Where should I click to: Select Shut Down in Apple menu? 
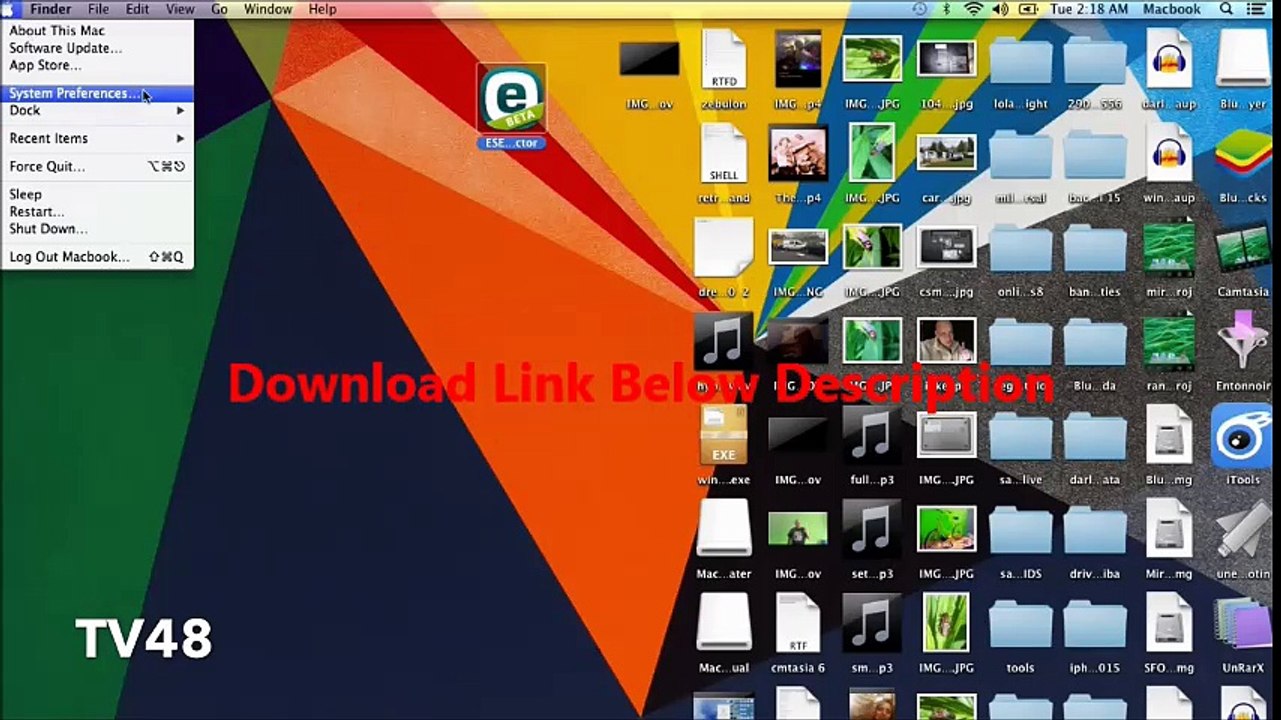[97, 229]
